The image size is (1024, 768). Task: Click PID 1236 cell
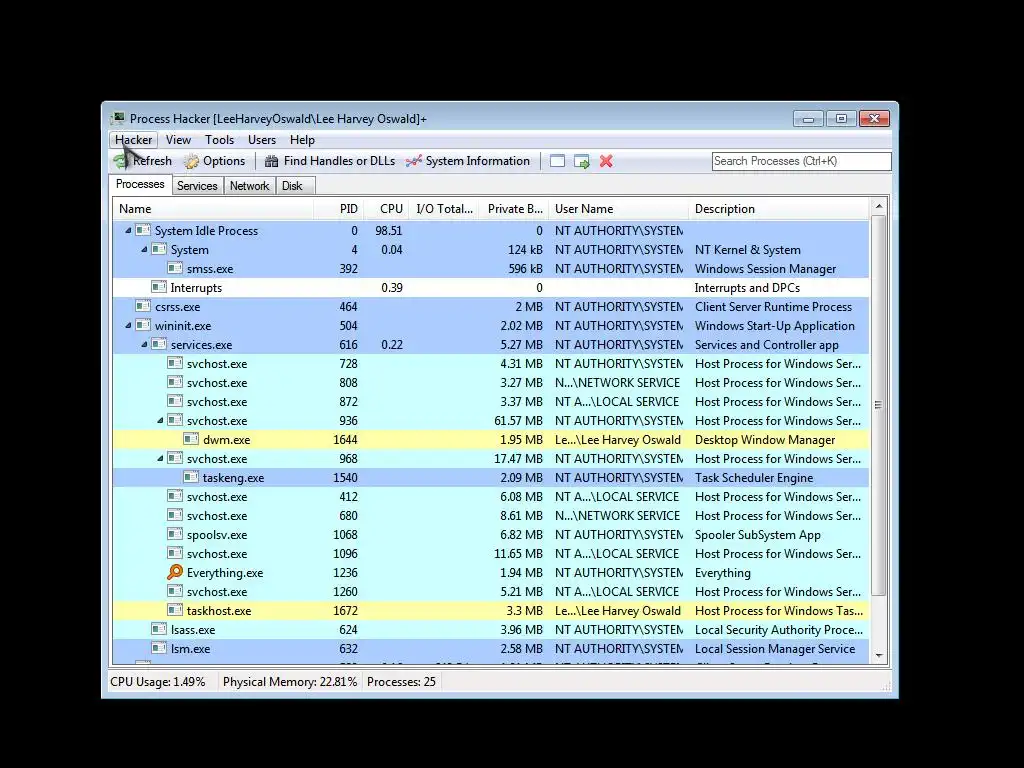click(345, 573)
